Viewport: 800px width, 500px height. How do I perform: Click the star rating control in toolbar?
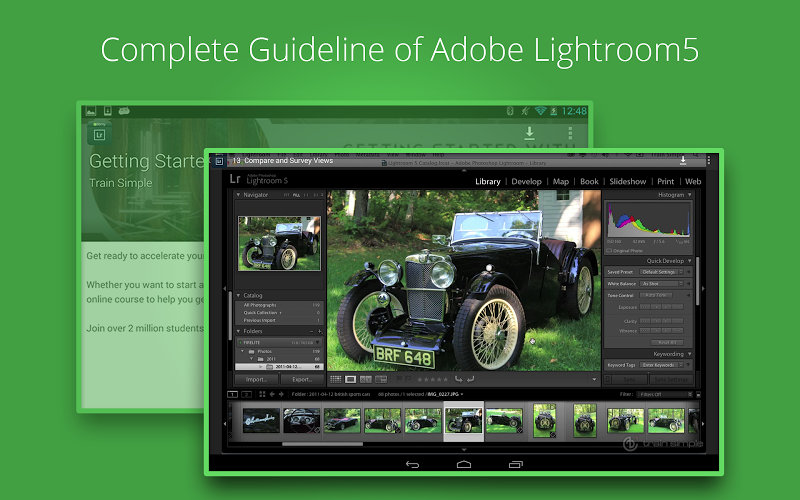point(432,379)
